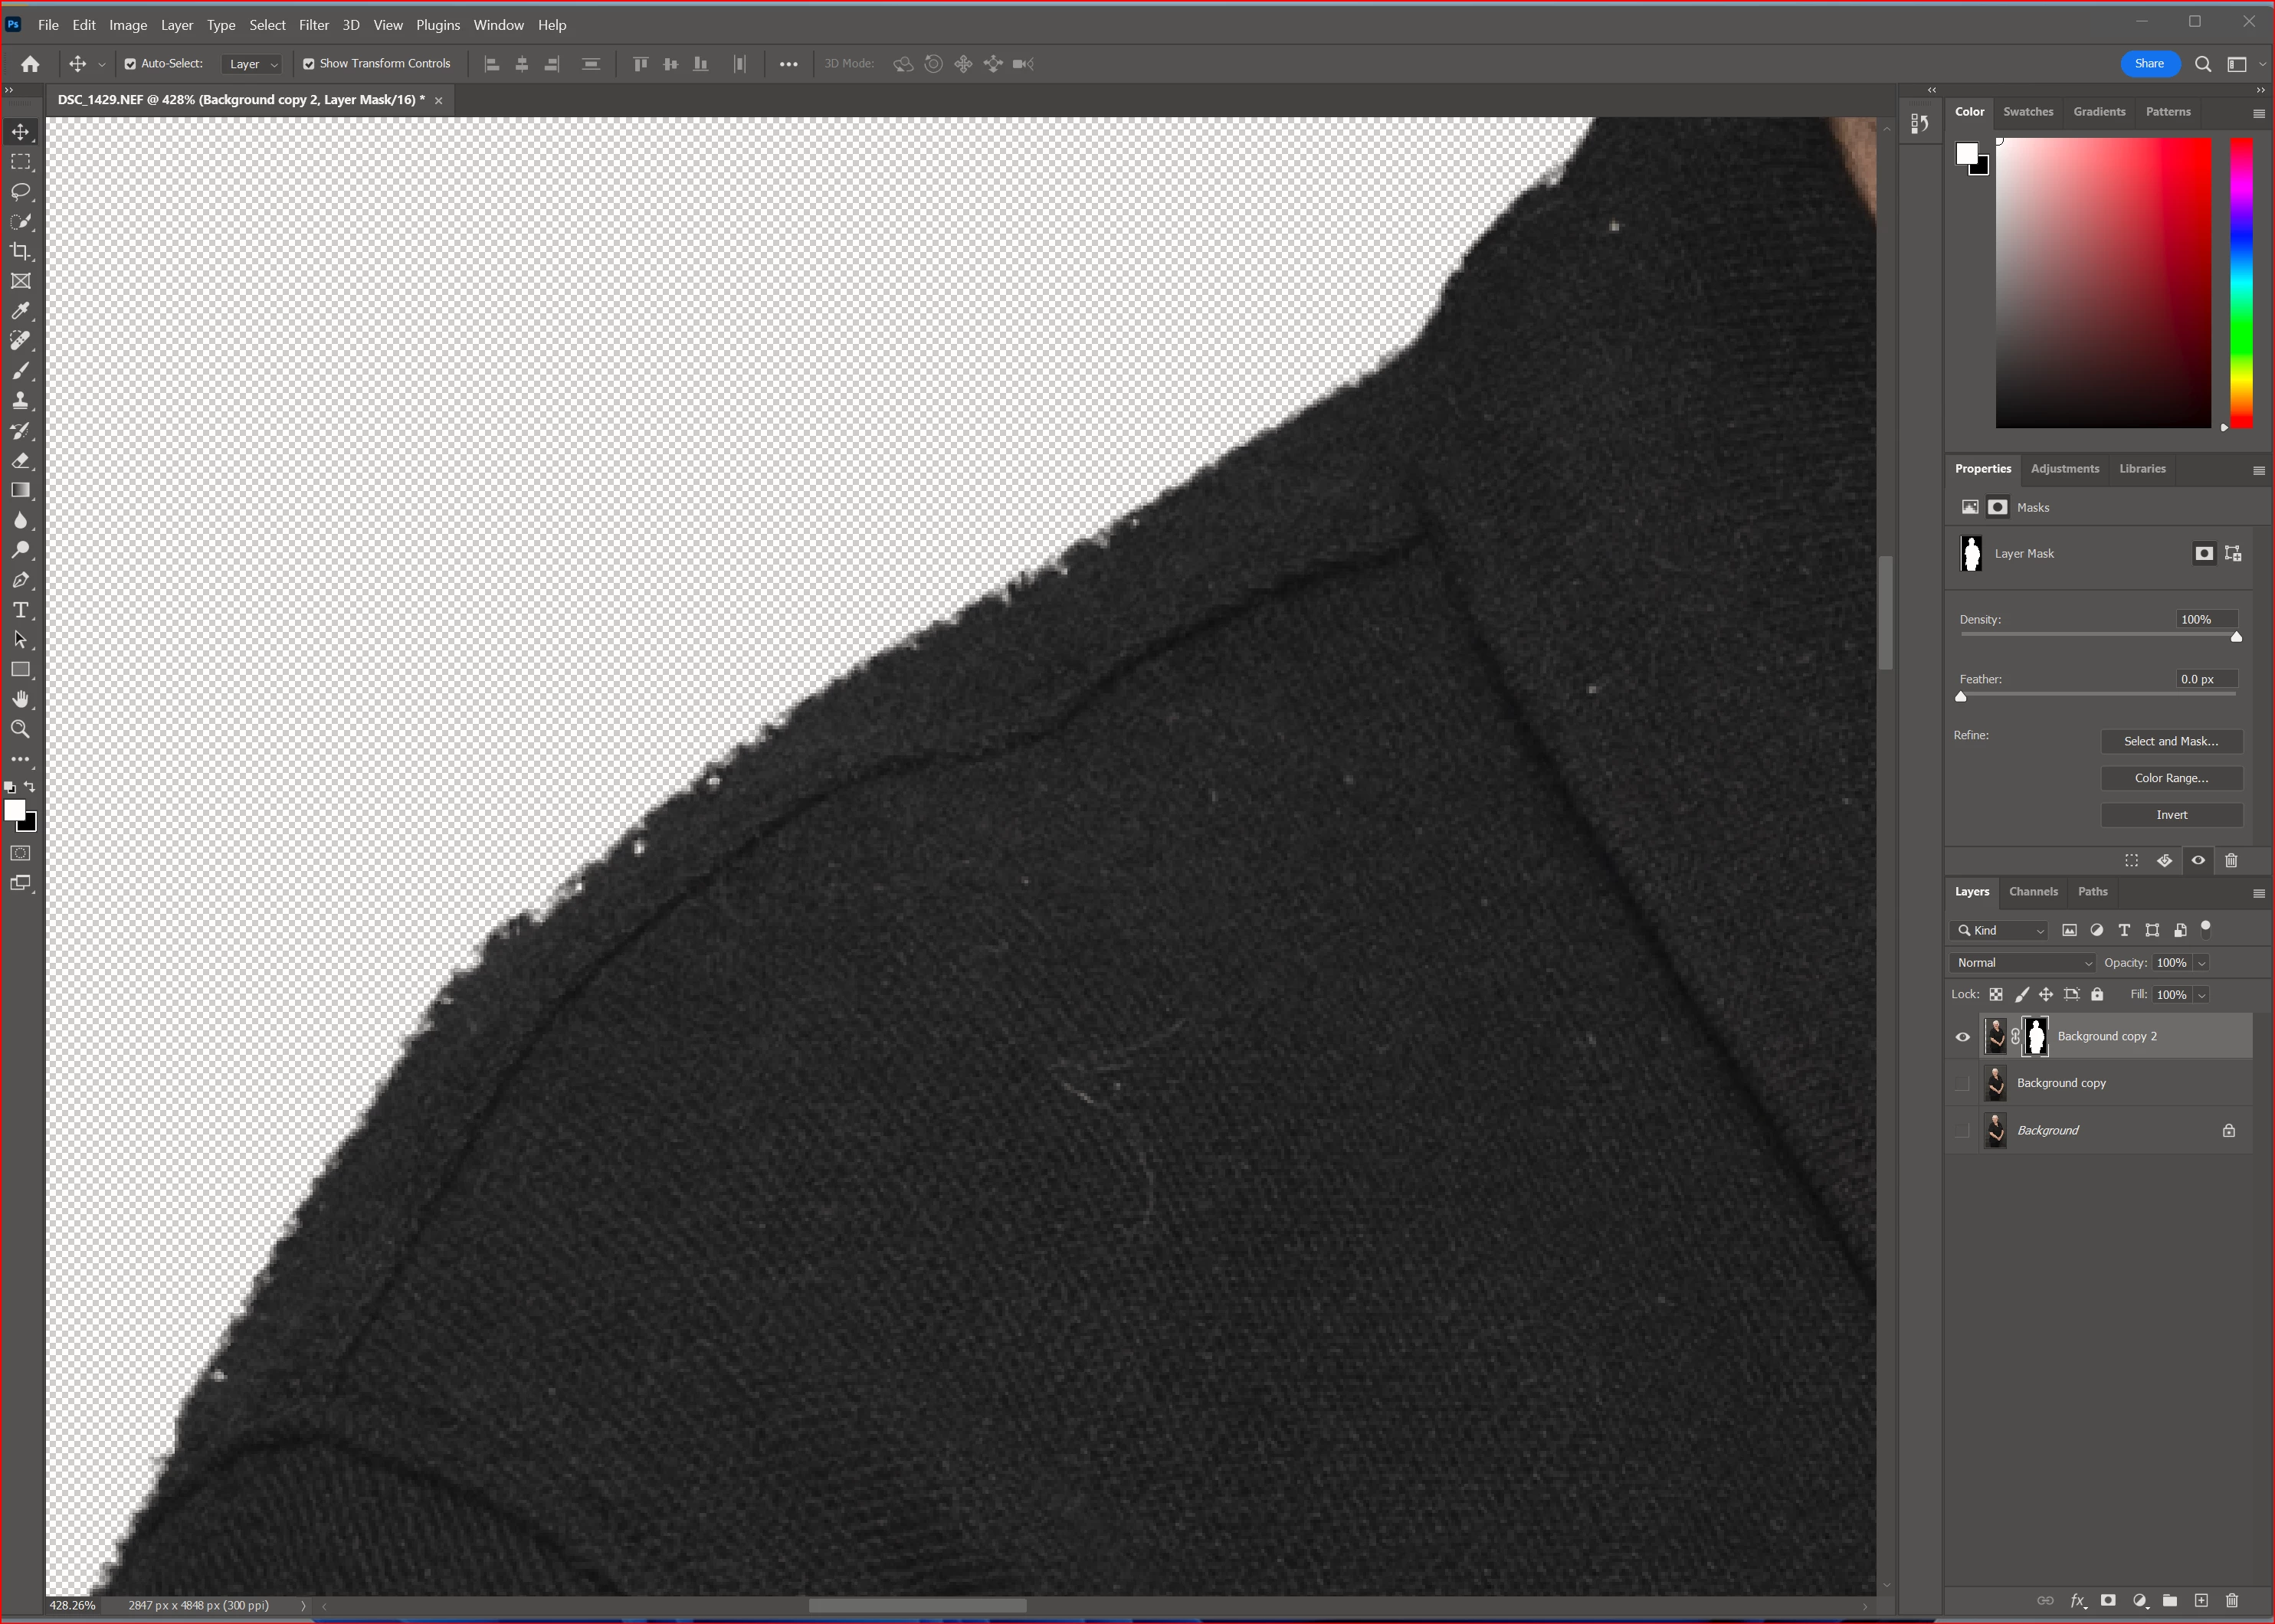Screen dimensions: 2275x1624
Task: Switch to the Channels tab
Action: point(2033,891)
